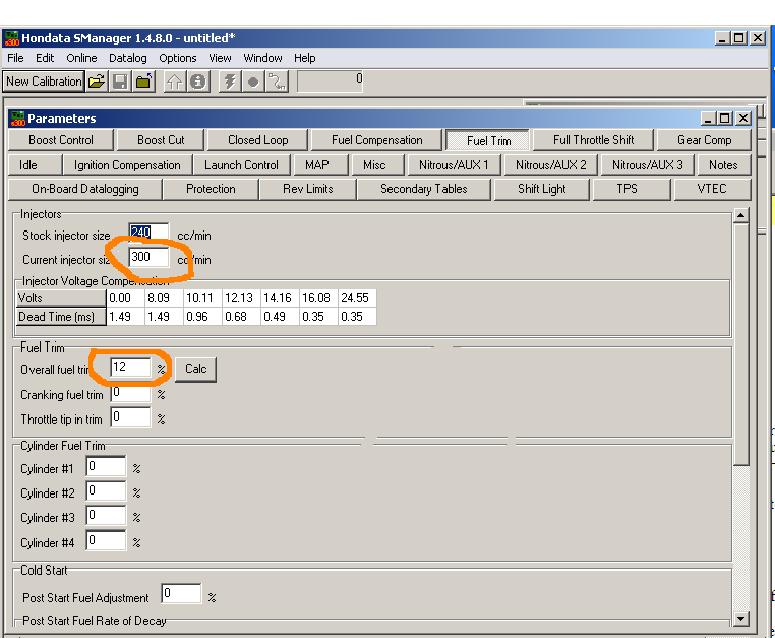Switch to the Boost Control tab

pos(61,140)
